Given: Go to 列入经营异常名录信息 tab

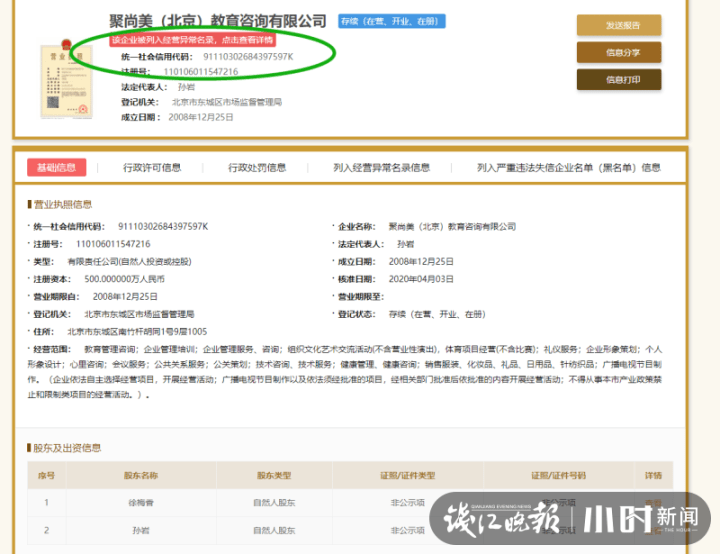Looking at the screenshot, I should click(x=381, y=168).
